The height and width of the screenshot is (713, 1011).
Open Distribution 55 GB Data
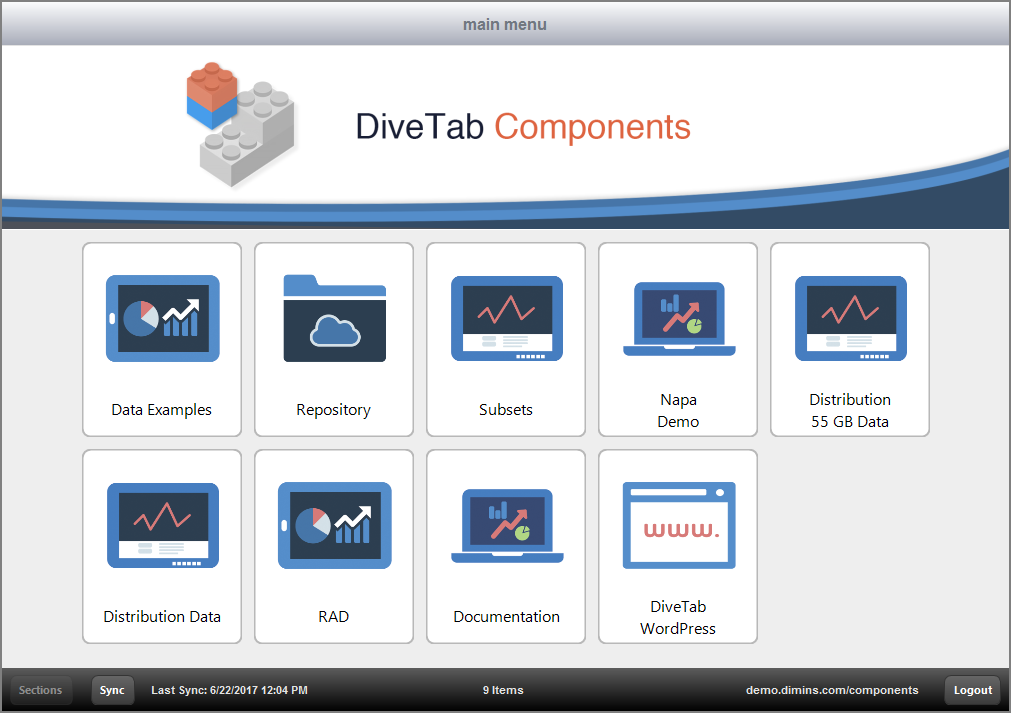849,339
